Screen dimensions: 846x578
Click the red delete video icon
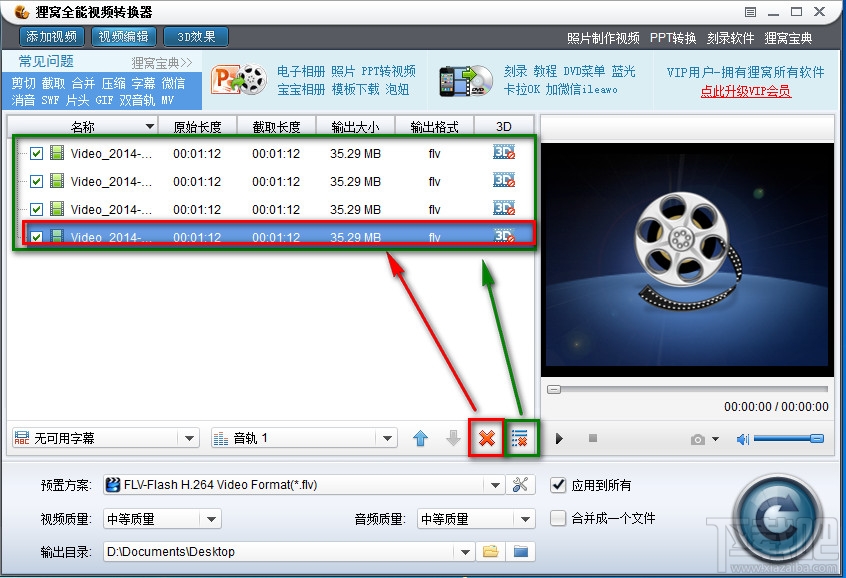pos(486,438)
